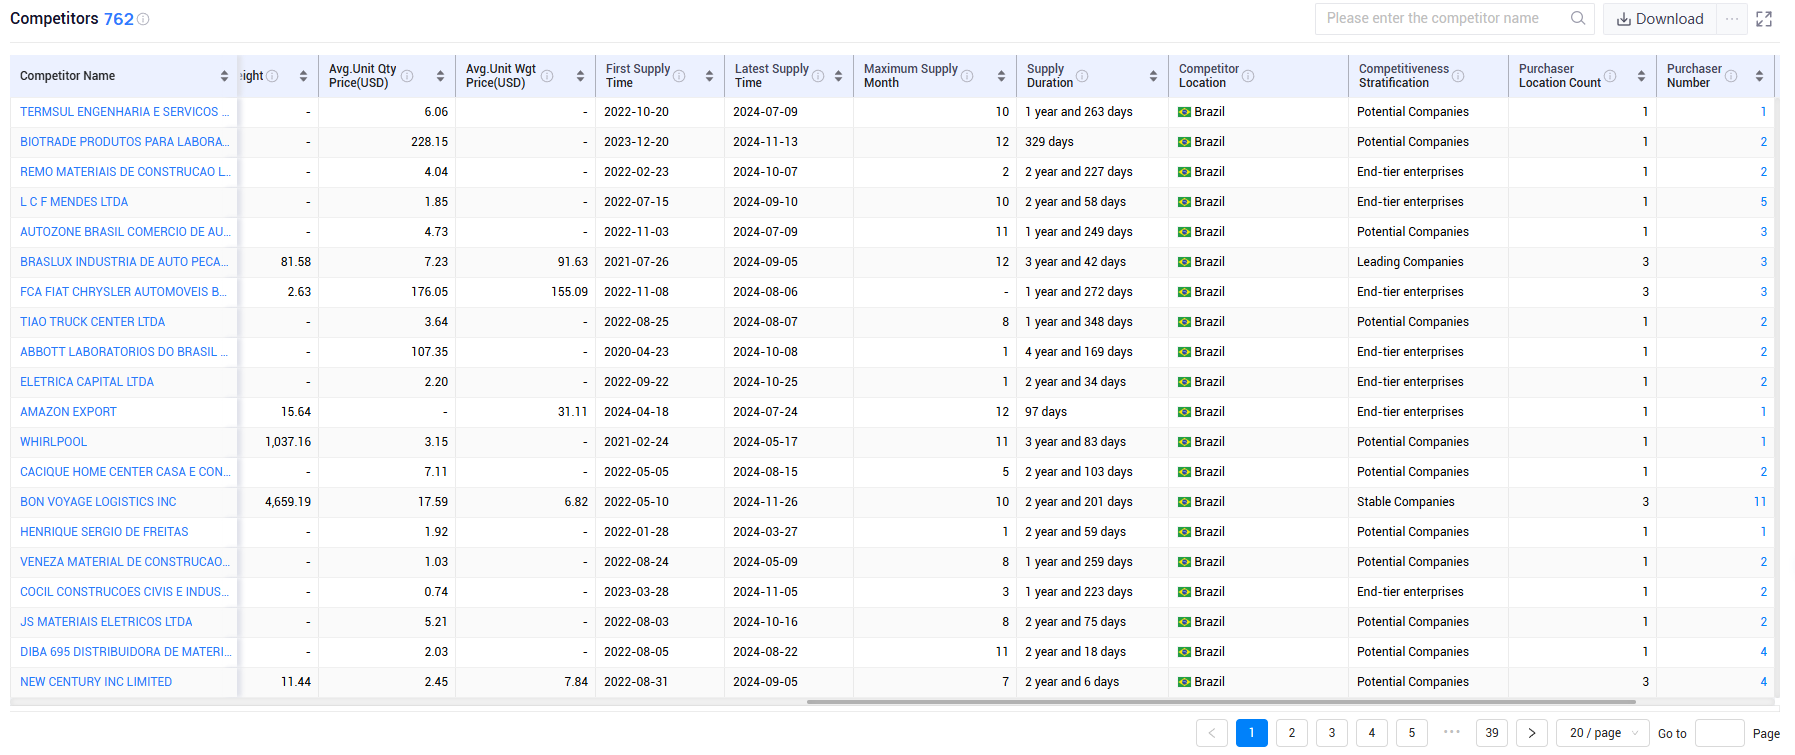Go to last page 39
This screenshot has height=755, width=1795.
click(x=1492, y=733)
